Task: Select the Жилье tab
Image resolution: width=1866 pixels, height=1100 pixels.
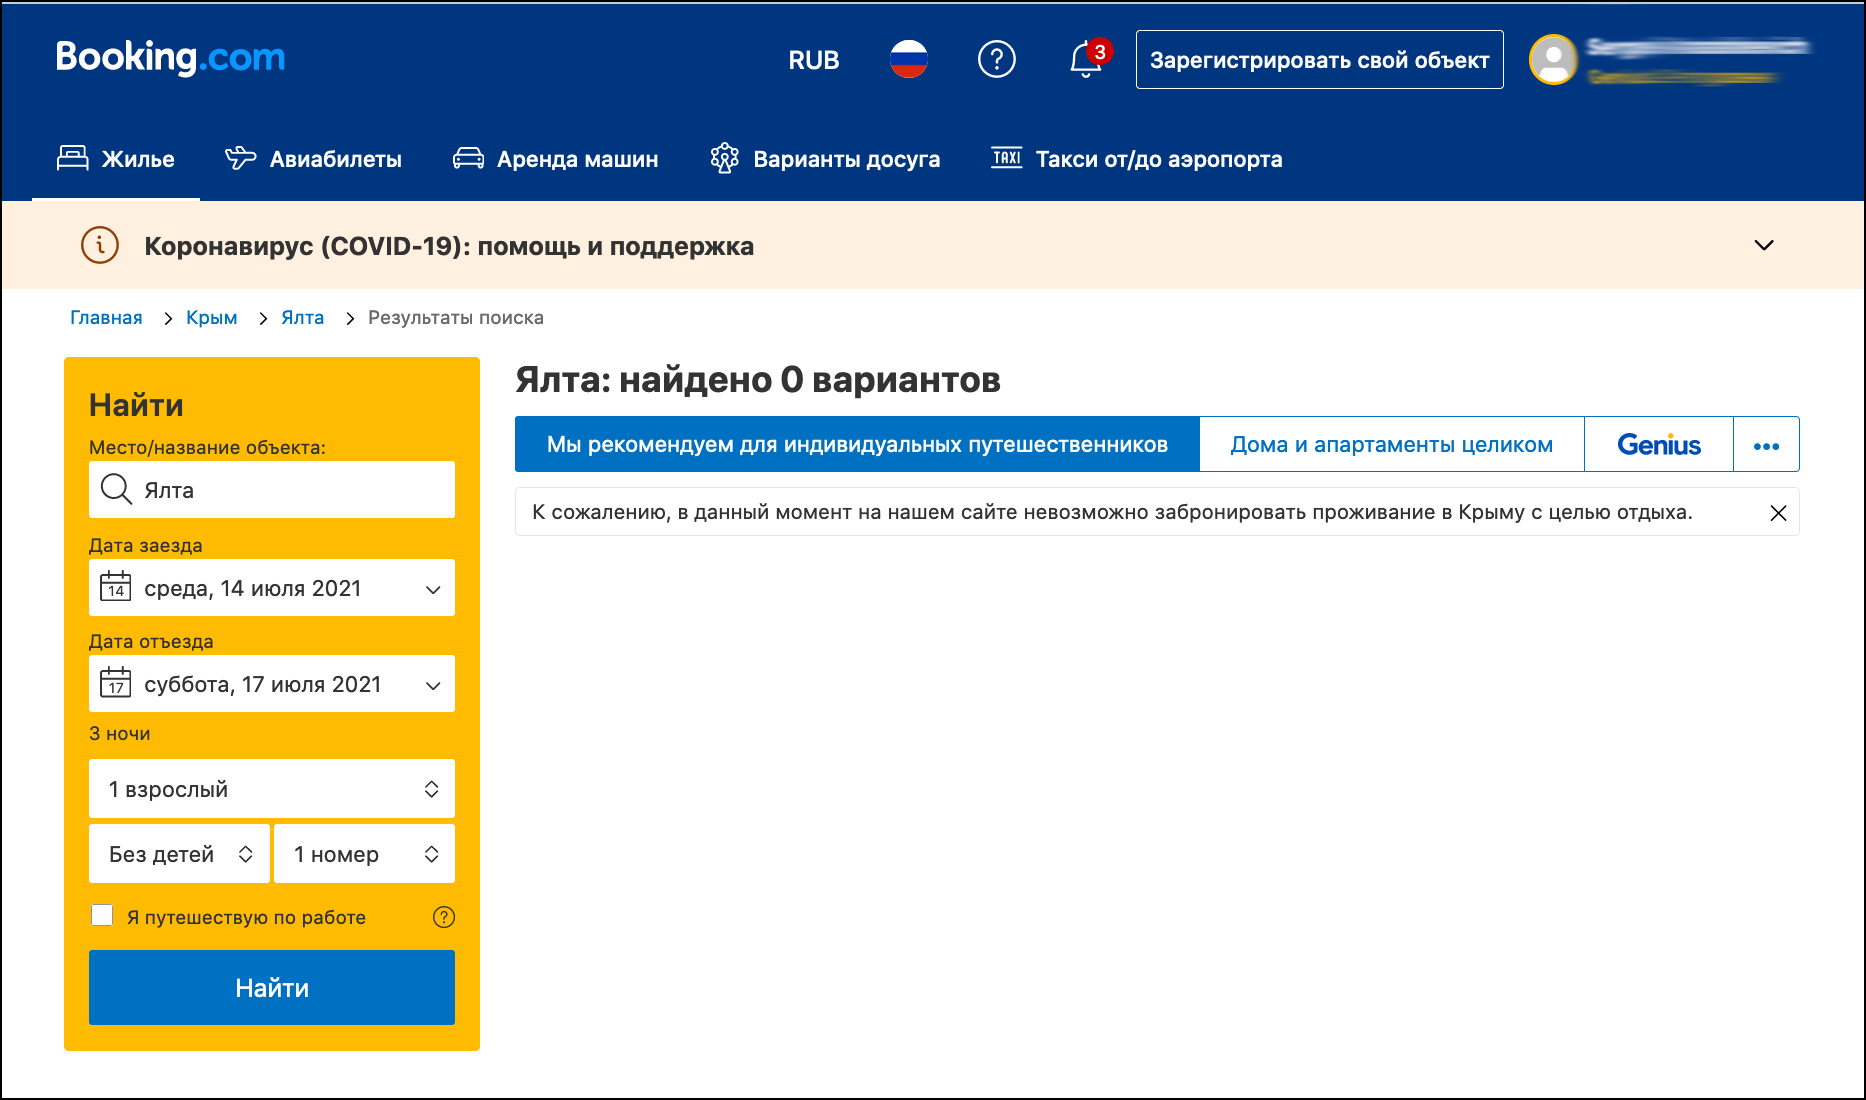Action: click(116, 159)
